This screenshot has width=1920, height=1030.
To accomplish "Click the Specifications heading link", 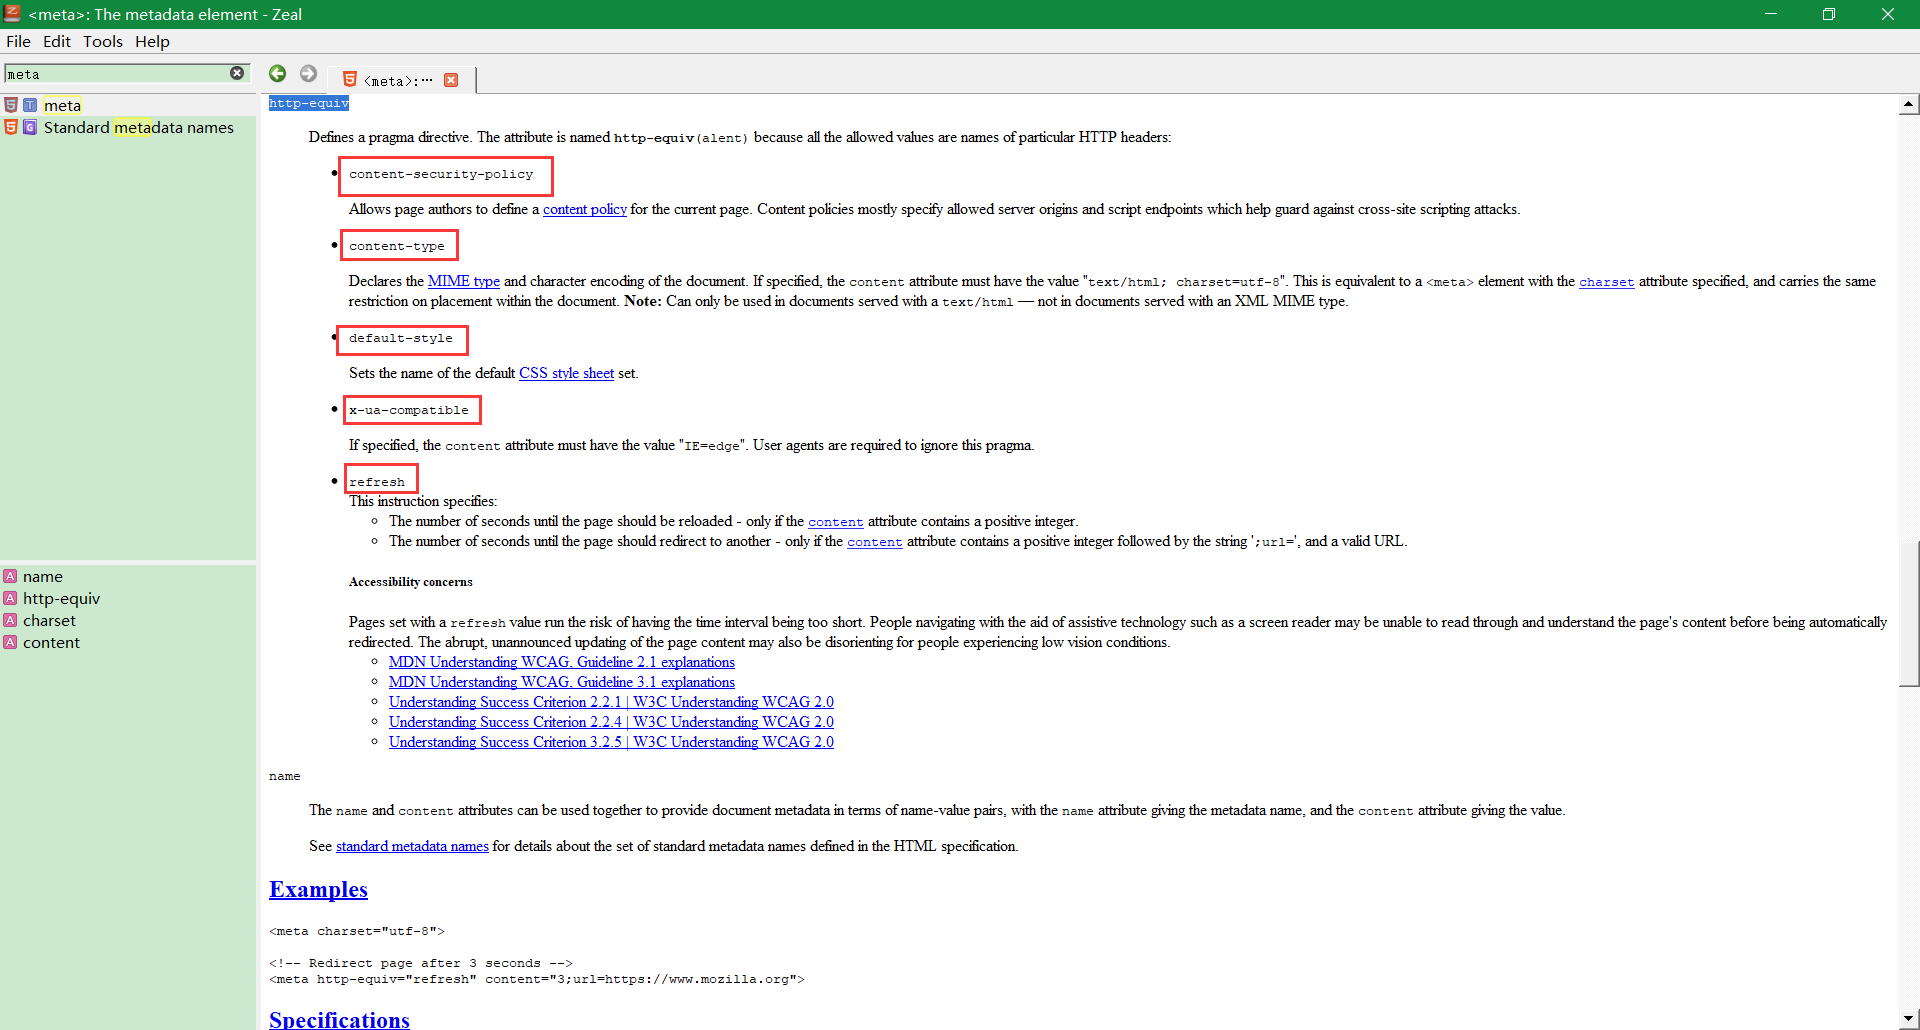I will [x=339, y=1019].
